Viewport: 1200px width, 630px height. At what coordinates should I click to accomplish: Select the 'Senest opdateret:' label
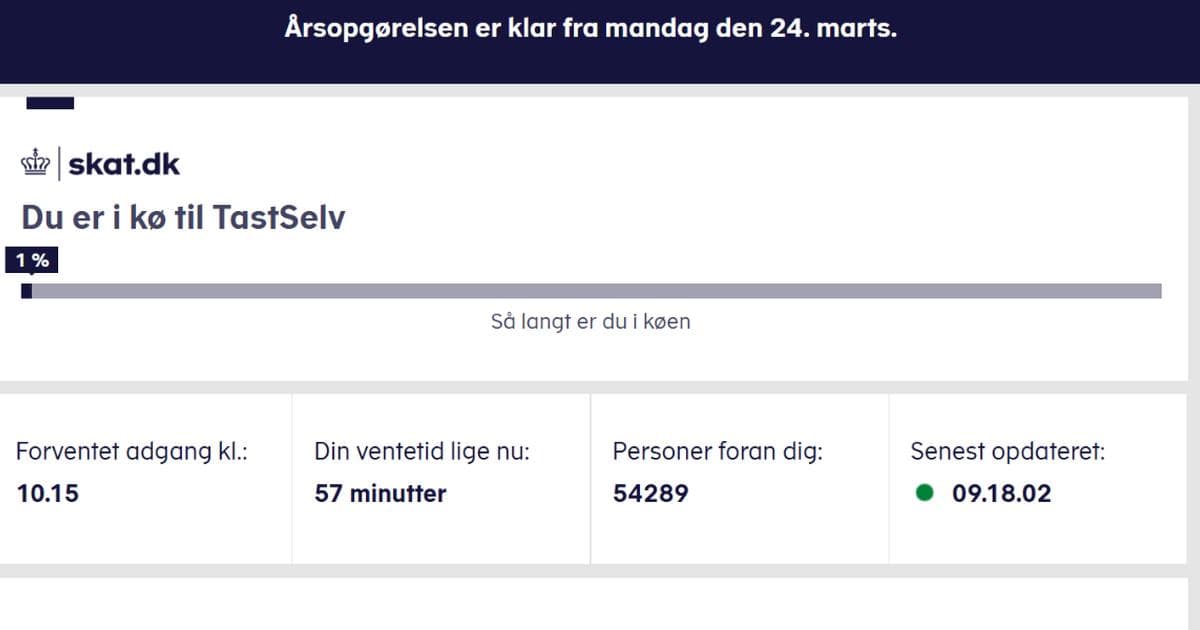[x=1007, y=452]
